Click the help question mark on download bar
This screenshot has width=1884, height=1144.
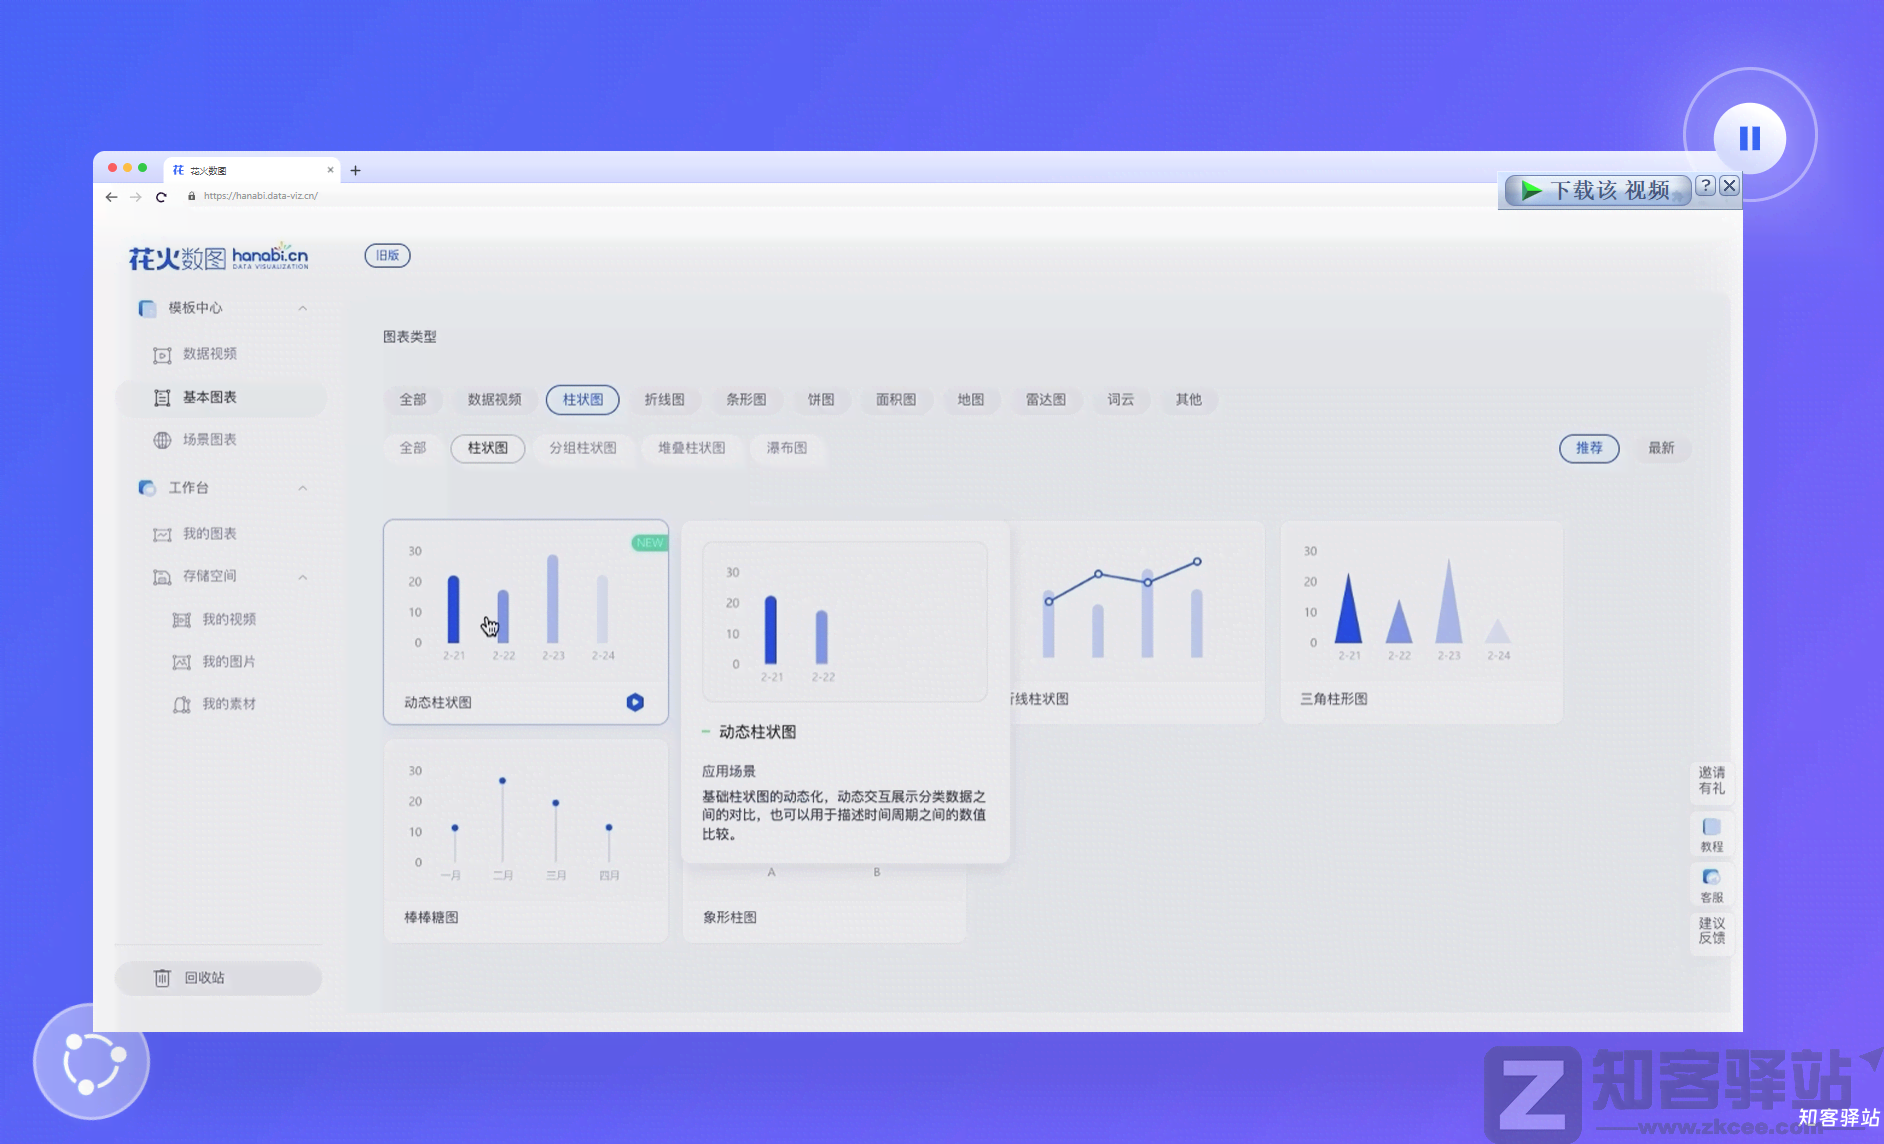(1706, 186)
